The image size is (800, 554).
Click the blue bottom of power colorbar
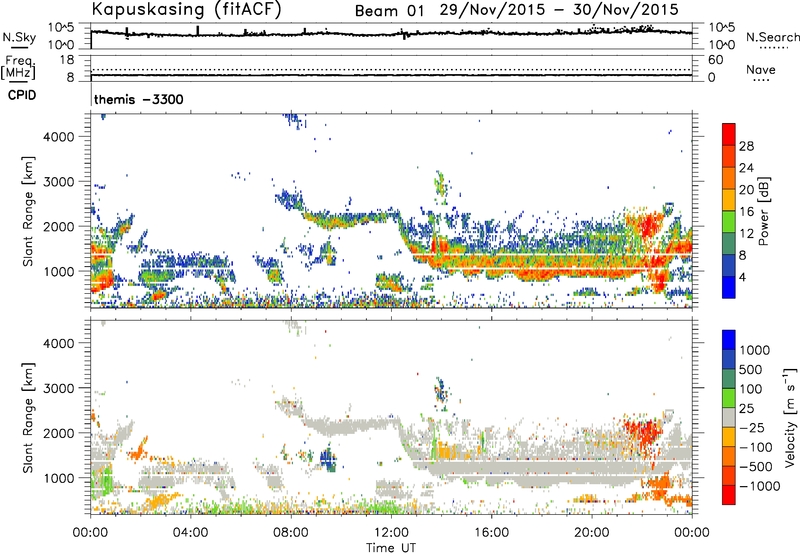click(729, 287)
